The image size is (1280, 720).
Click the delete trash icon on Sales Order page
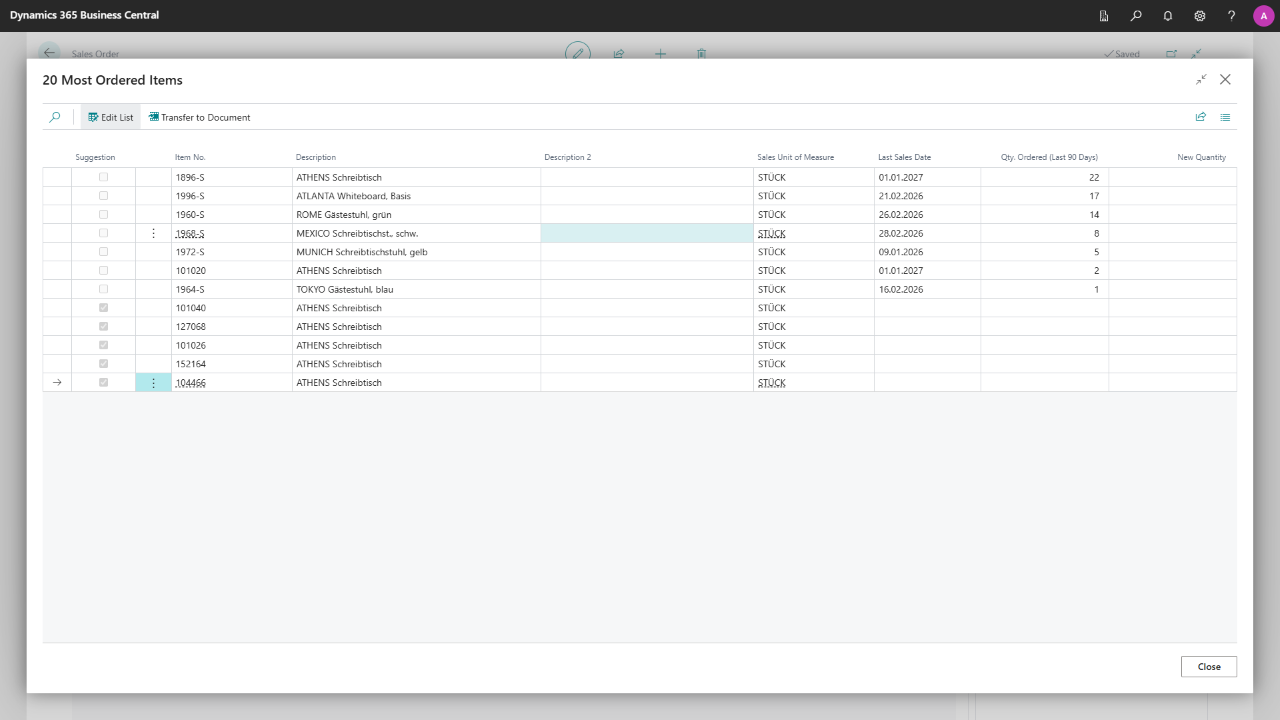[x=702, y=53]
